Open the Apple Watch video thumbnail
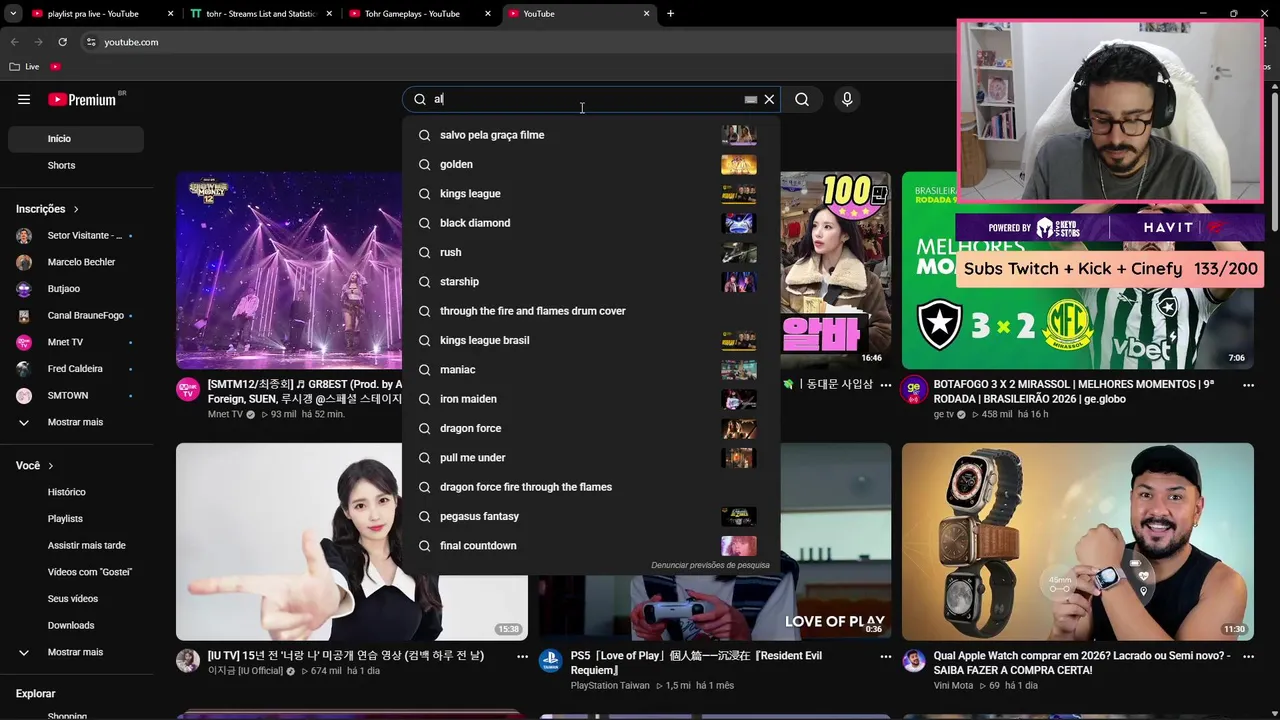 pos(1078,541)
